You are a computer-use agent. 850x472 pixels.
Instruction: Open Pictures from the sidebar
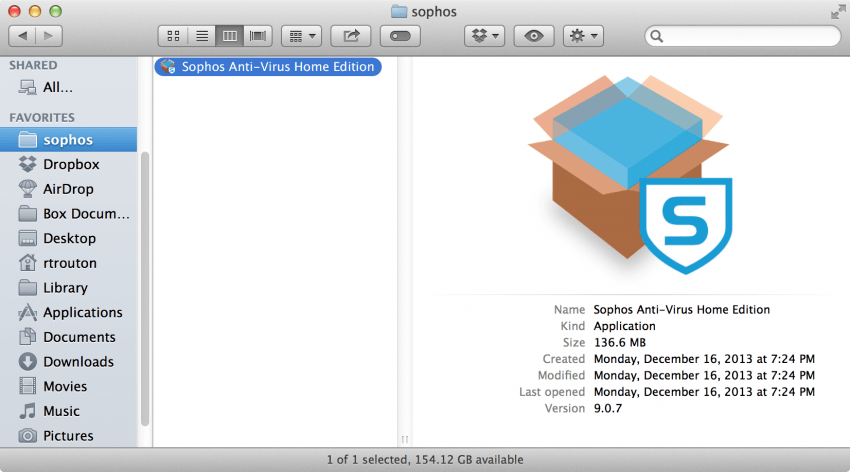pos(68,436)
